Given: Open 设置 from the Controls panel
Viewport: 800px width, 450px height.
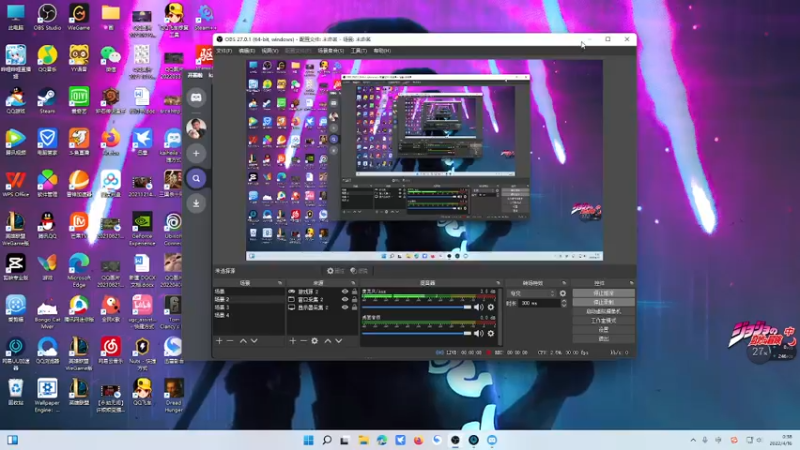Looking at the screenshot, I should click(604, 330).
